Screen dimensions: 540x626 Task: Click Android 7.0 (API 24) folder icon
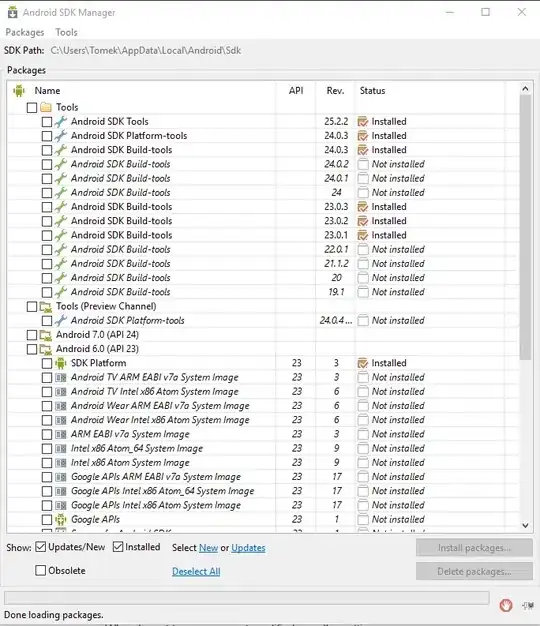[46, 335]
